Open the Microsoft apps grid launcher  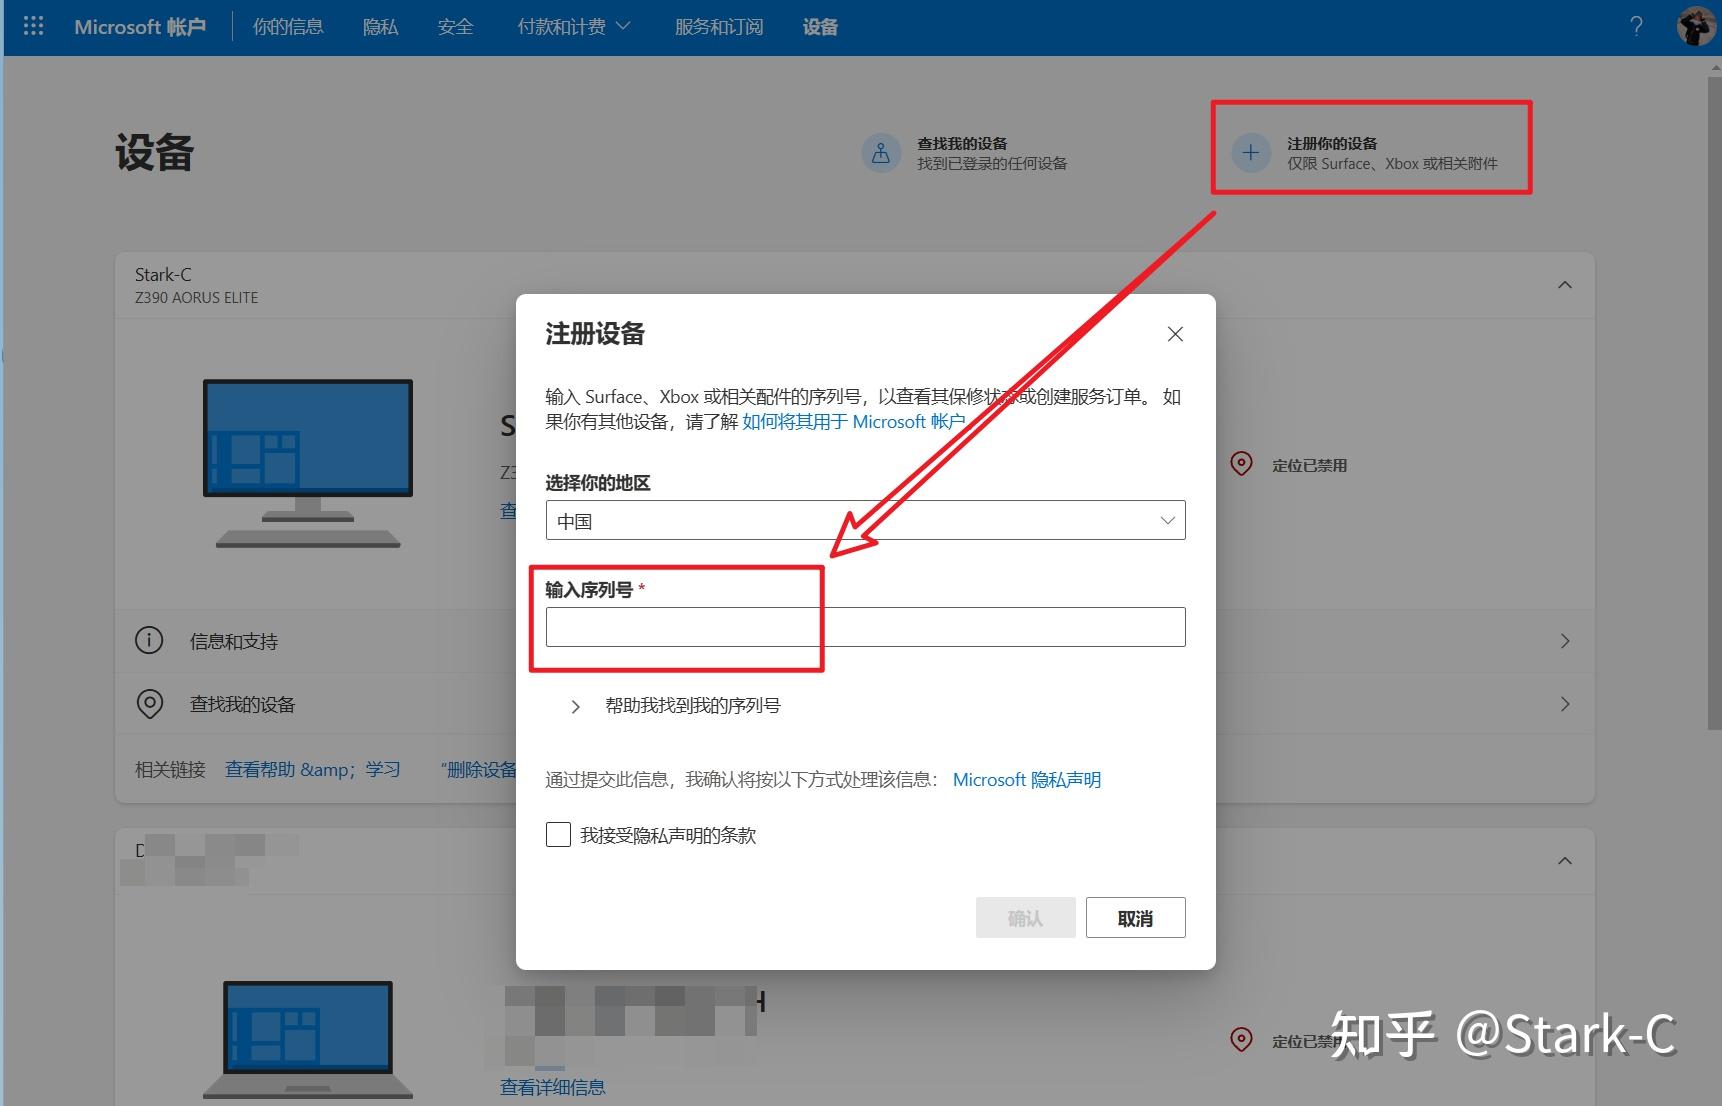point(33,26)
